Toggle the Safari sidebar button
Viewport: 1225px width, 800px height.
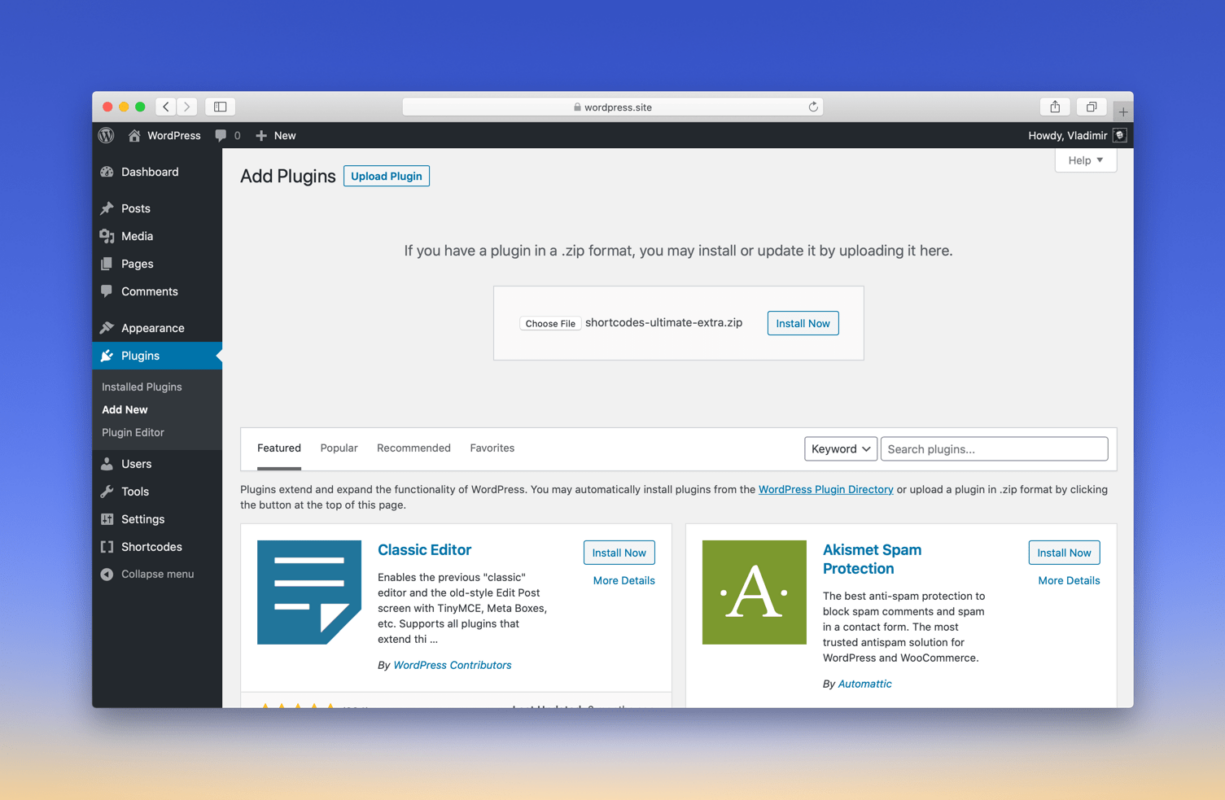220,107
